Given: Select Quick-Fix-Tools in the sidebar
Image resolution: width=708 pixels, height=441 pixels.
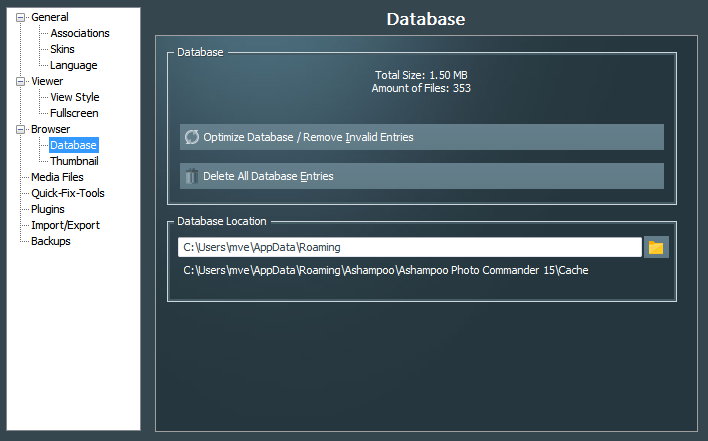Looking at the screenshot, I should point(68,193).
